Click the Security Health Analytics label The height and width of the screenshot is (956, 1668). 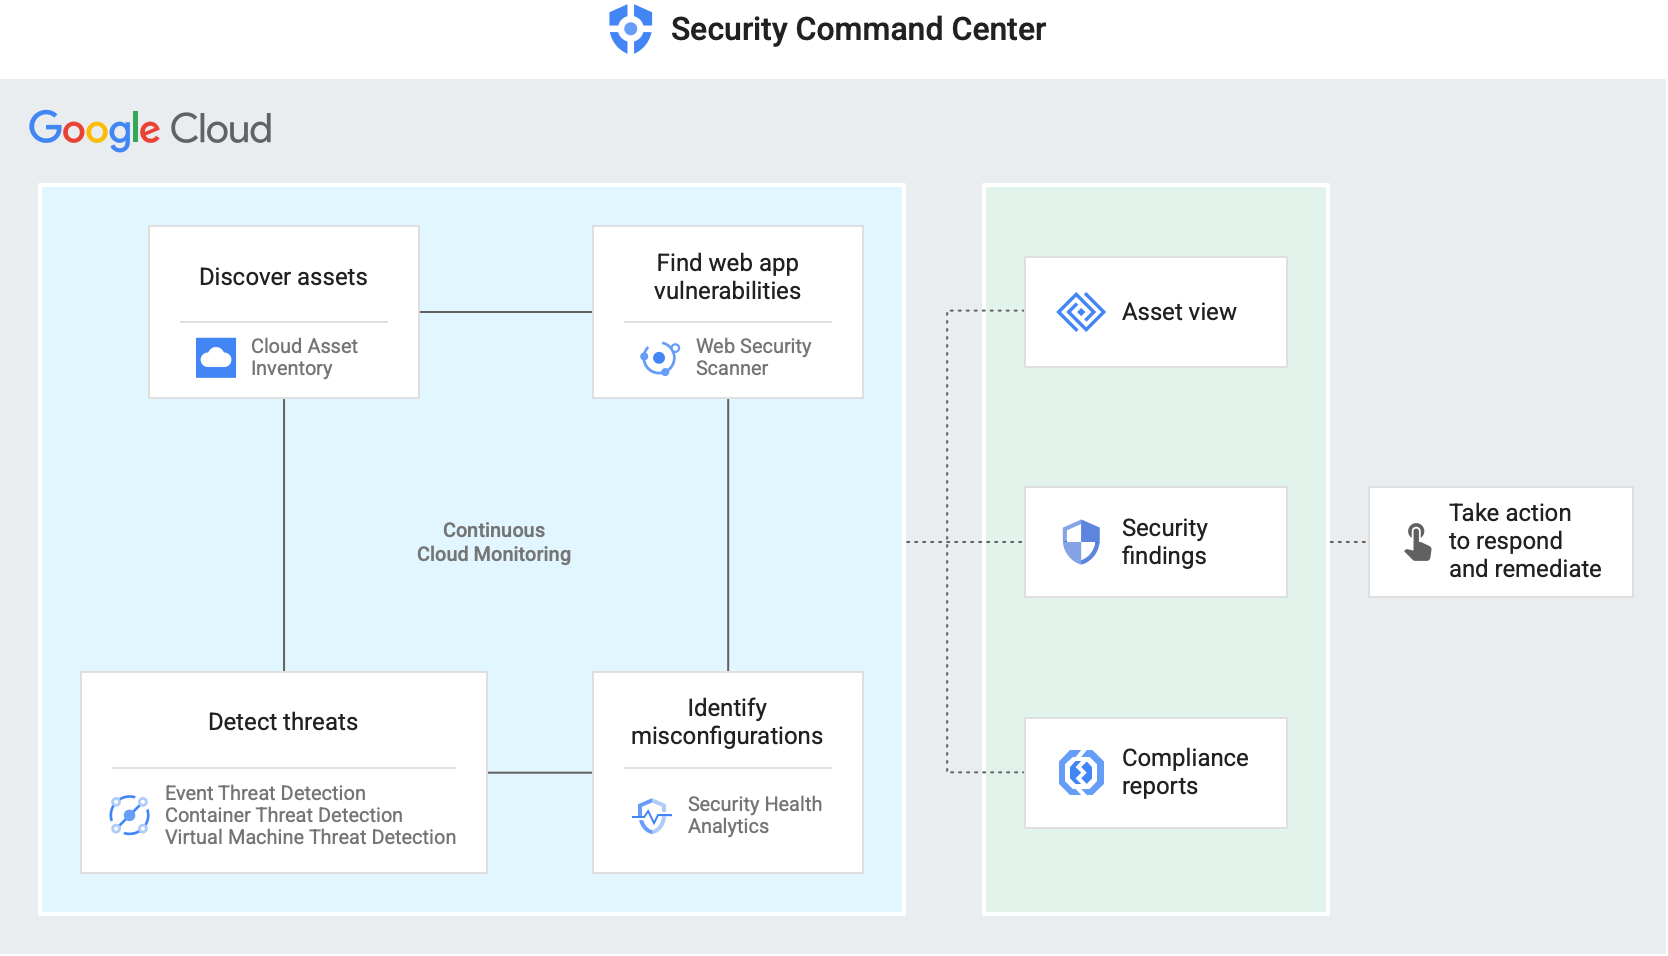(755, 815)
